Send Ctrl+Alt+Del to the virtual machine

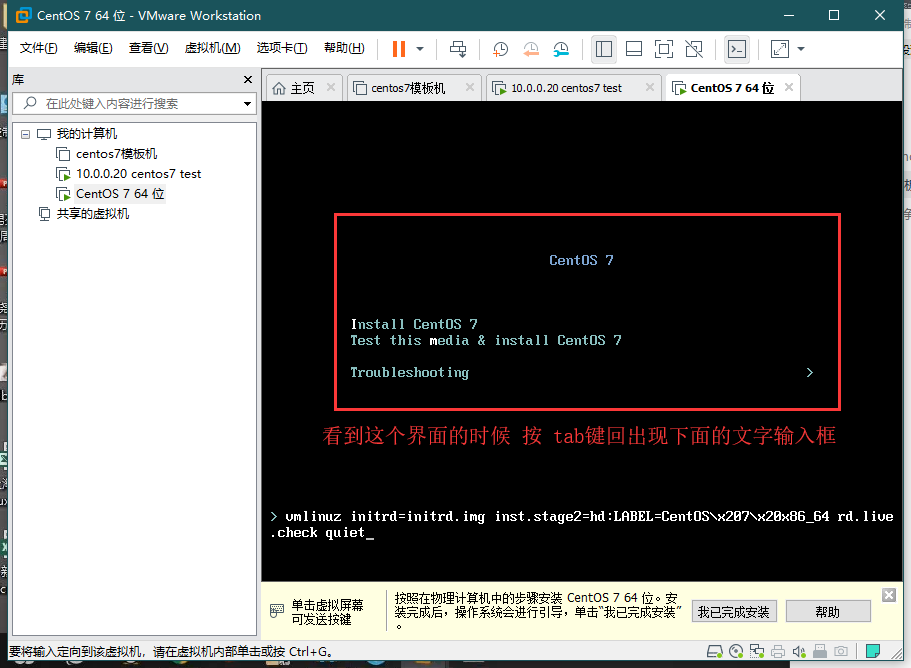coord(458,49)
